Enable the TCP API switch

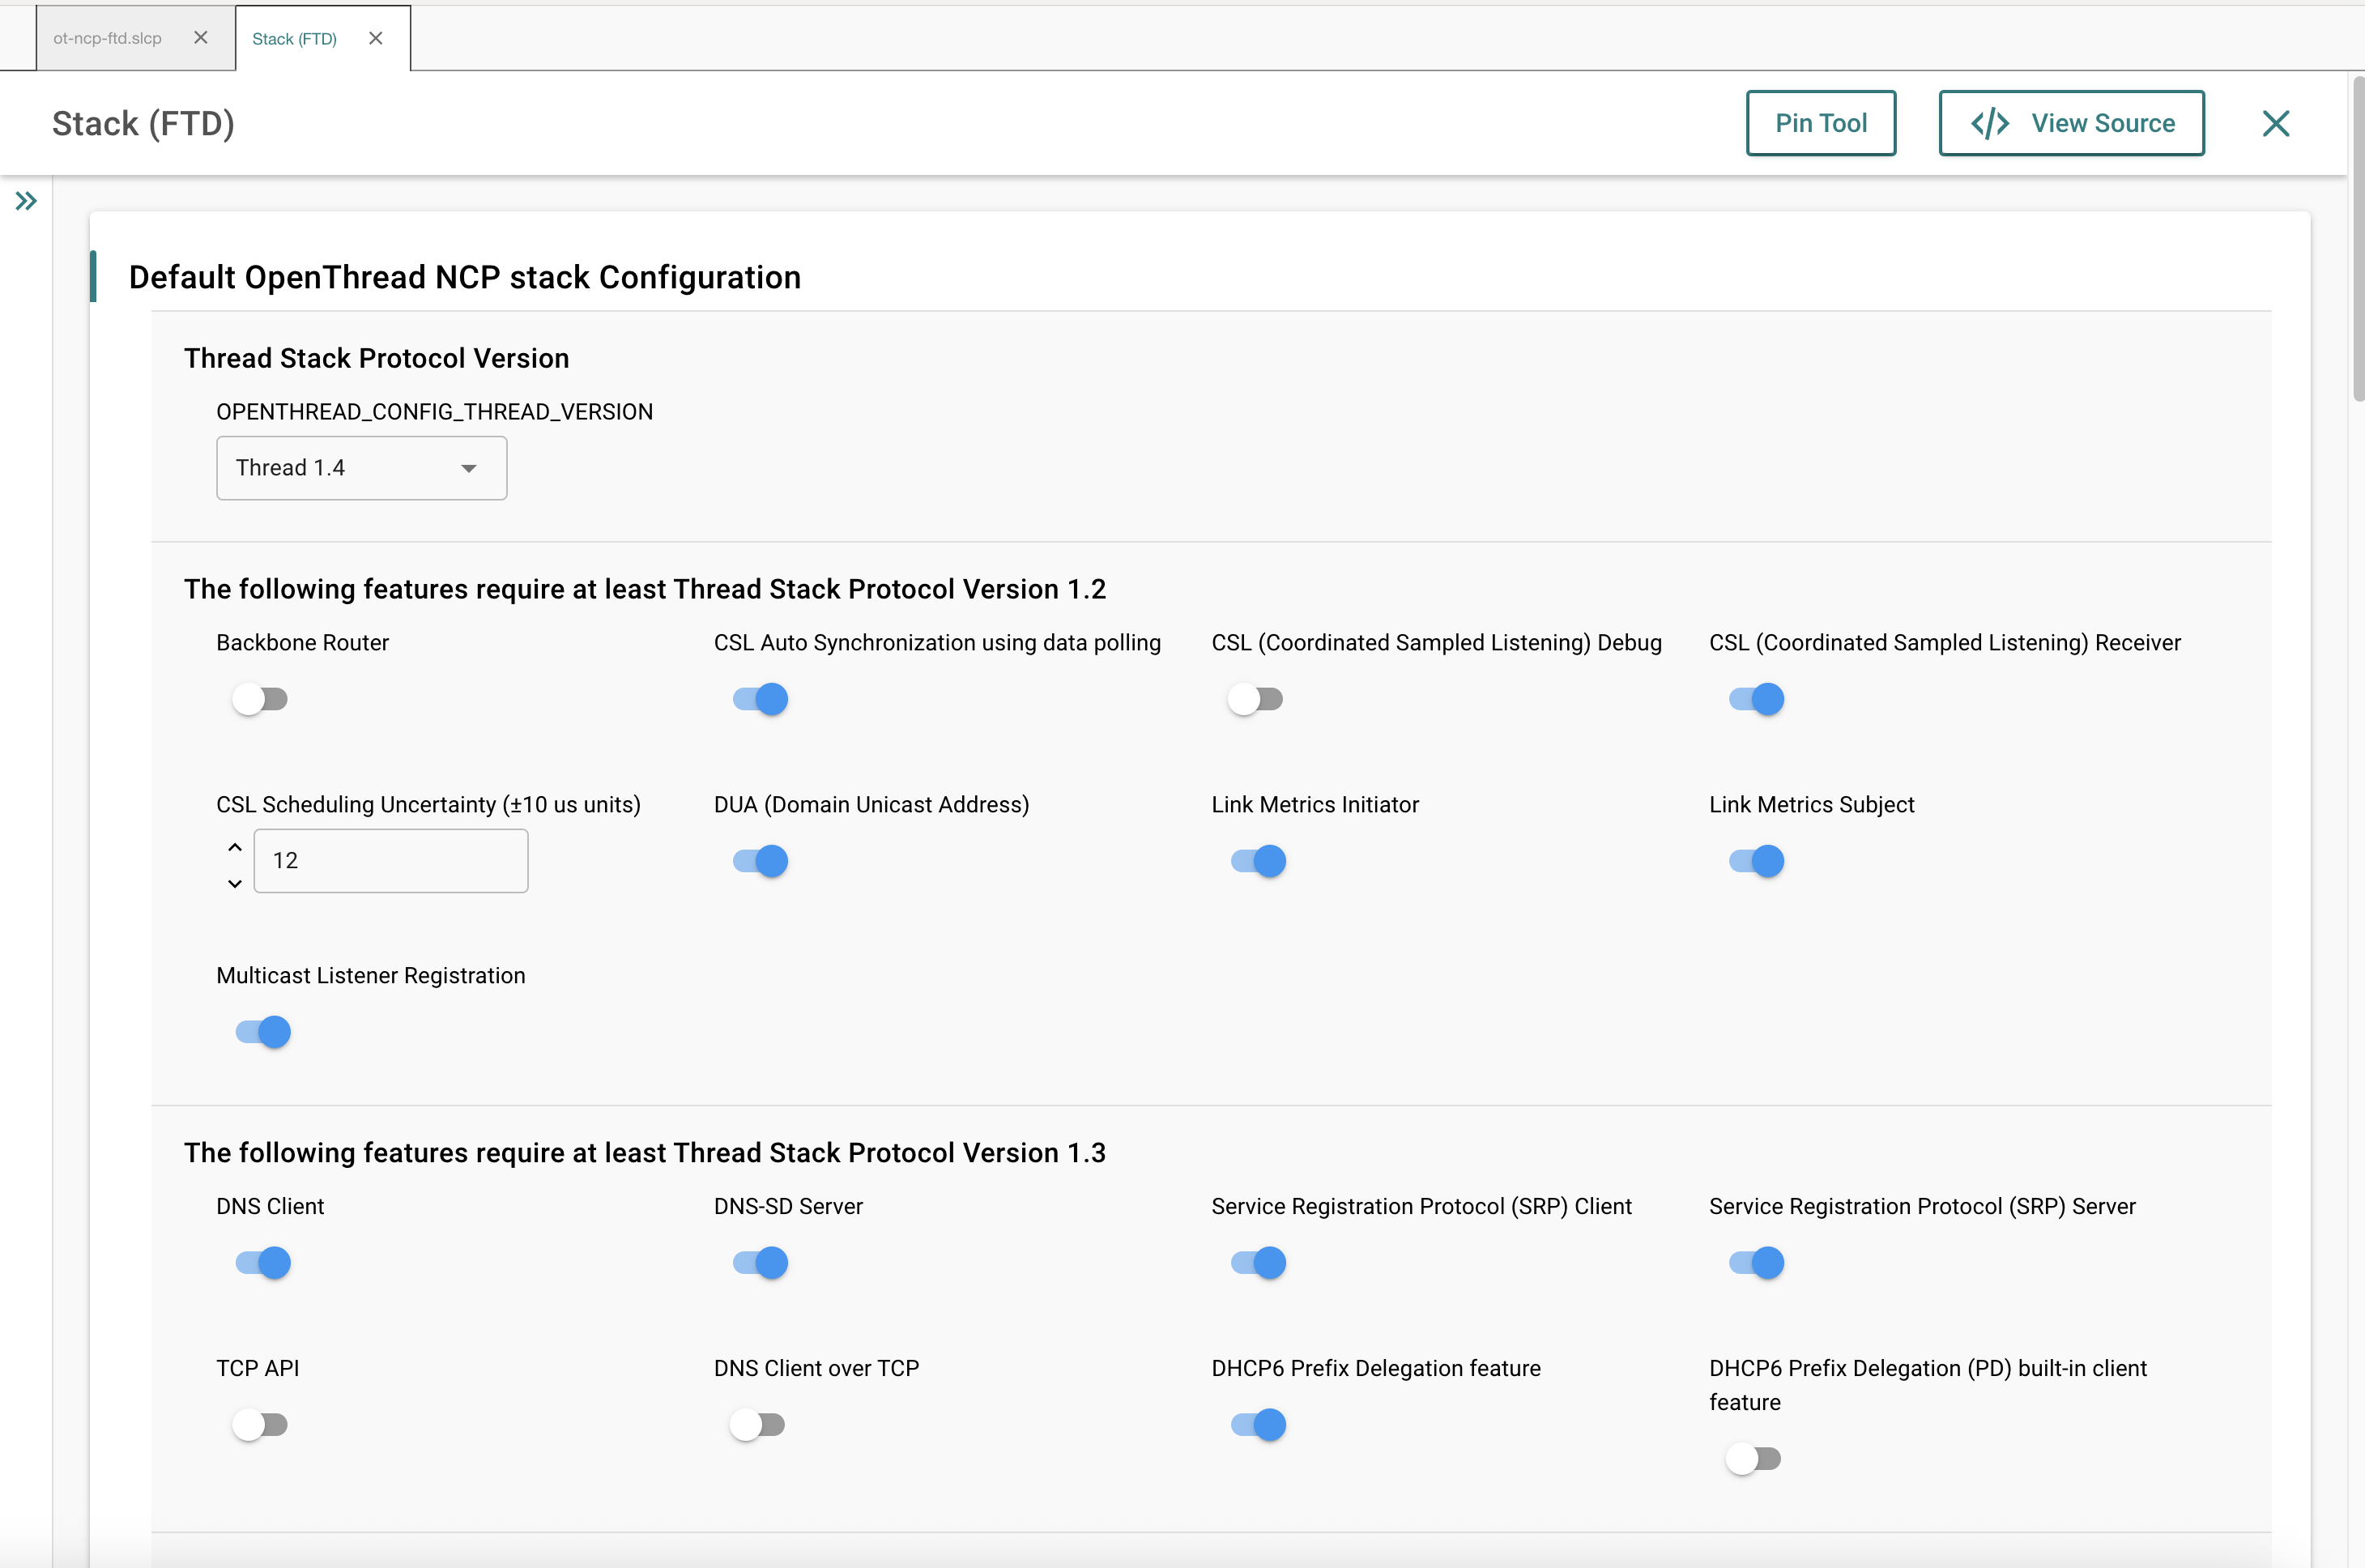click(260, 1424)
